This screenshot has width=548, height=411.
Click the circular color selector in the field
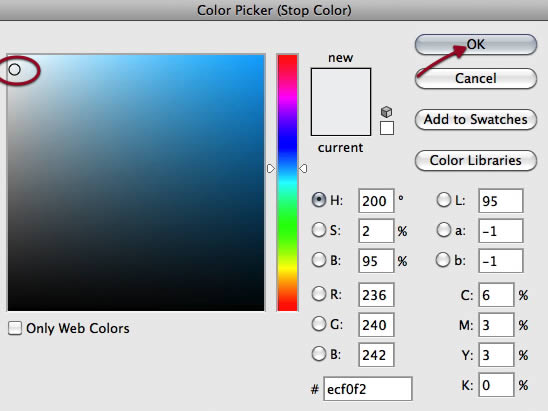click(x=15, y=70)
